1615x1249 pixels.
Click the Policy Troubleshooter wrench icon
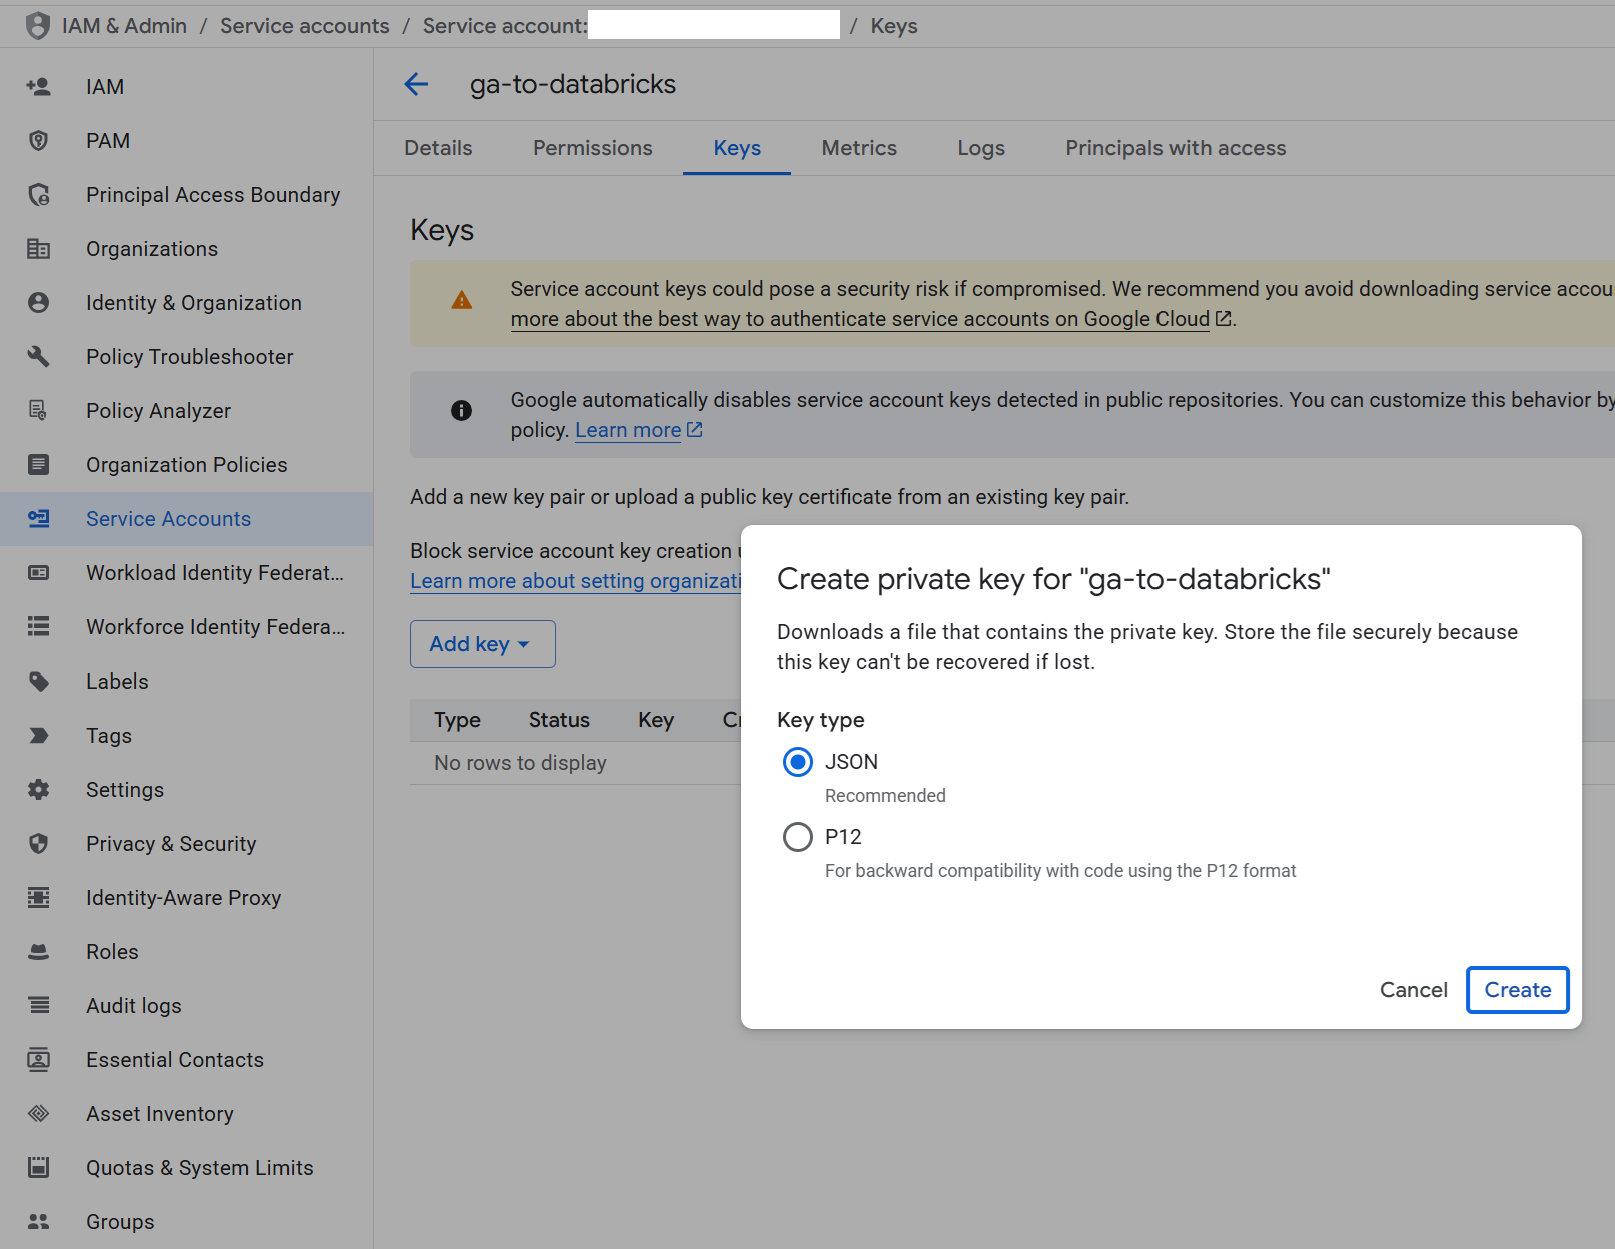coord(39,357)
